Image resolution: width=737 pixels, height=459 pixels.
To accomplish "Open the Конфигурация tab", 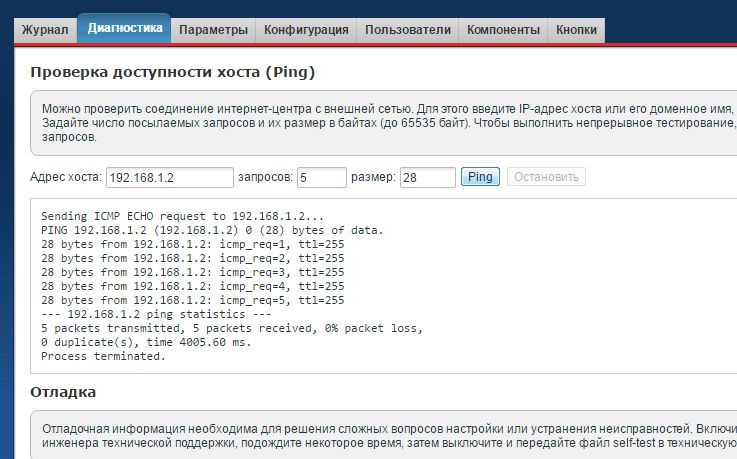I will coord(306,30).
